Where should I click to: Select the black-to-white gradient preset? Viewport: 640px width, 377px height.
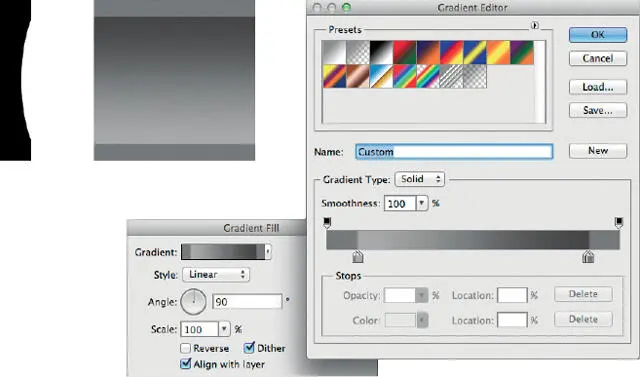point(381,52)
